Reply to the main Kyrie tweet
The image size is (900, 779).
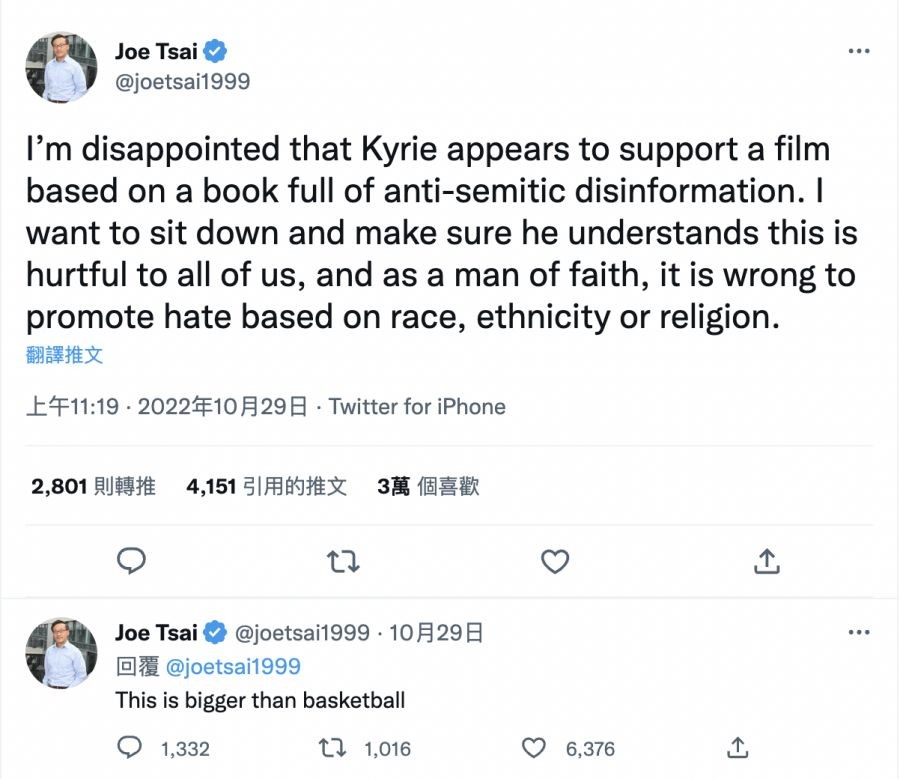(x=132, y=562)
